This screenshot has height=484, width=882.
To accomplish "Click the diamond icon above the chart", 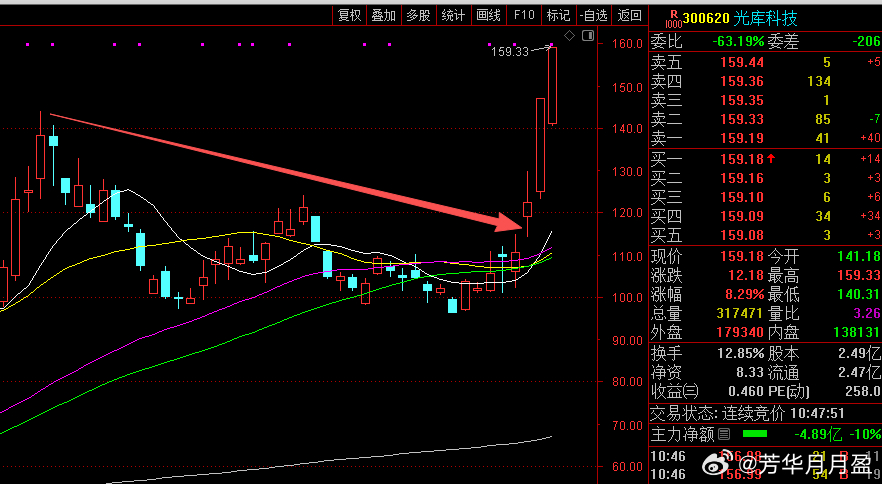I will click(569, 36).
